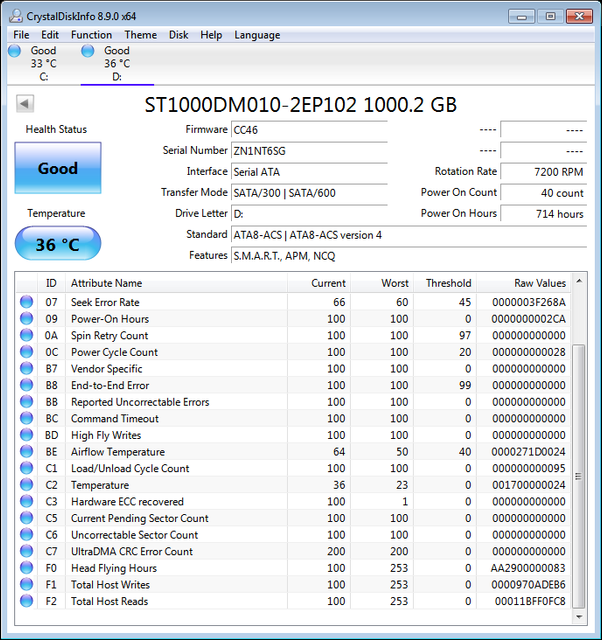Image resolution: width=602 pixels, height=640 pixels.
Task: Click the previous disk arrow icon
Action: 25,104
